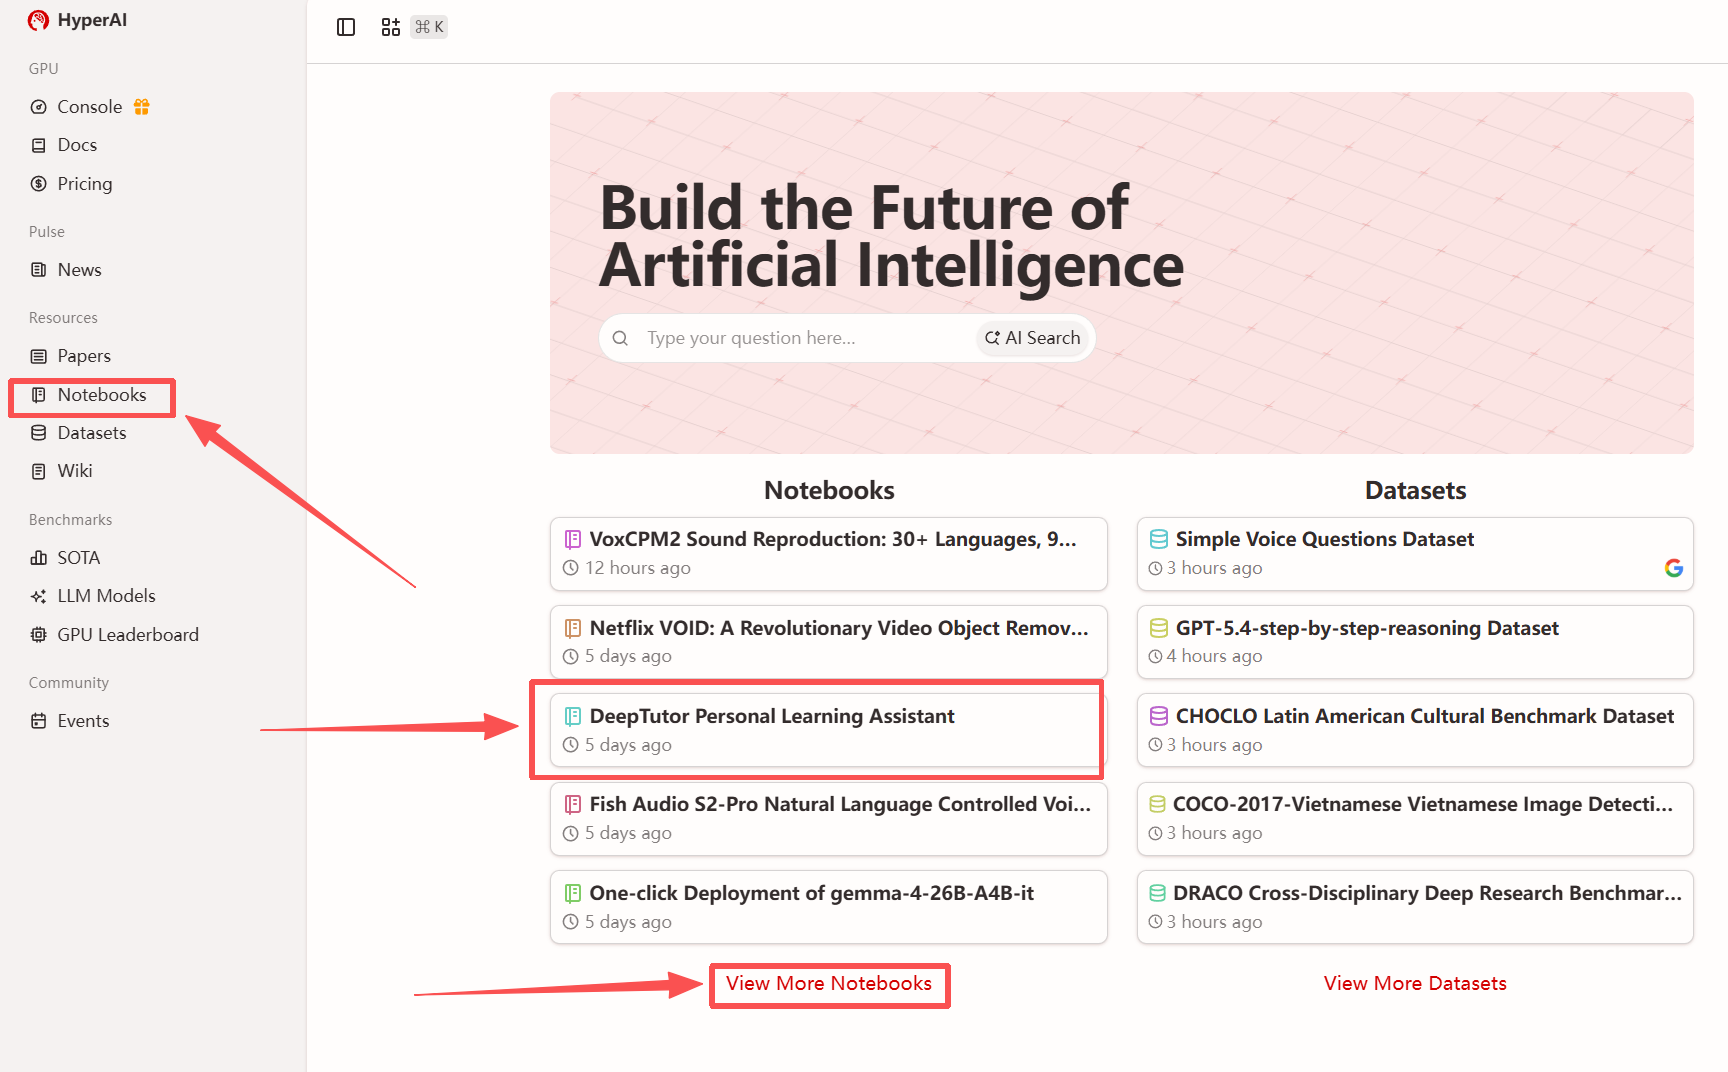Click View More Datasets link

1414,984
